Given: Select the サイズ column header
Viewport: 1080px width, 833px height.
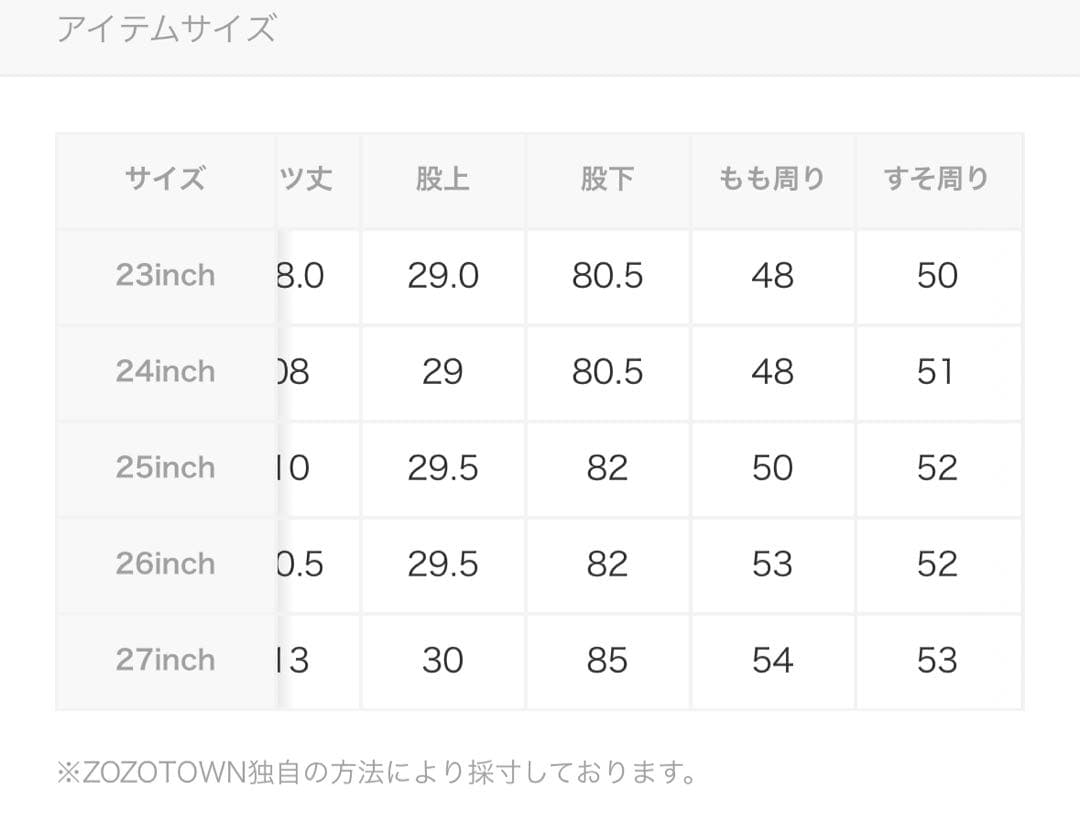Looking at the screenshot, I should tap(165, 179).
